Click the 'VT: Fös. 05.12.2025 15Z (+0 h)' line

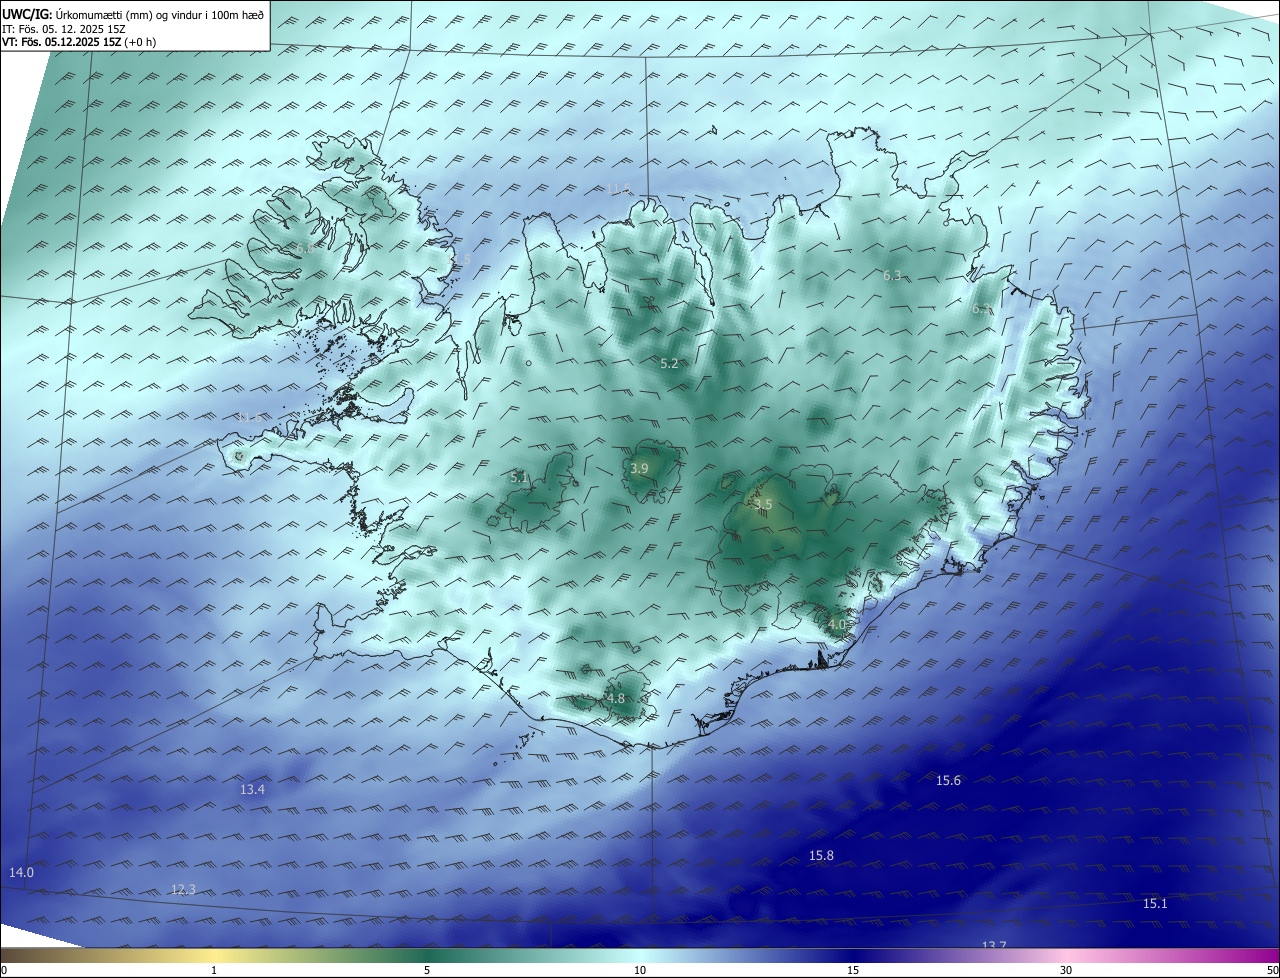[x=77, y=42]
